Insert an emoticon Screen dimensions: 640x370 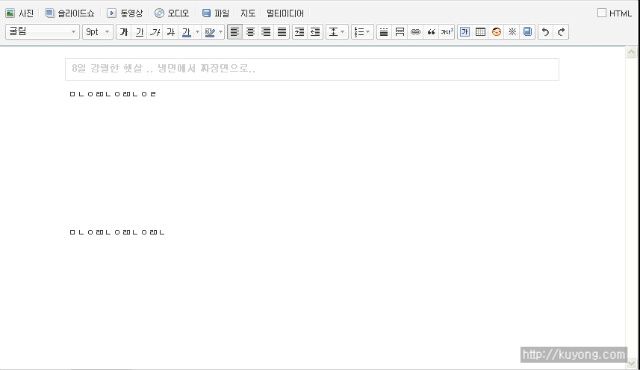coord(496,32)
